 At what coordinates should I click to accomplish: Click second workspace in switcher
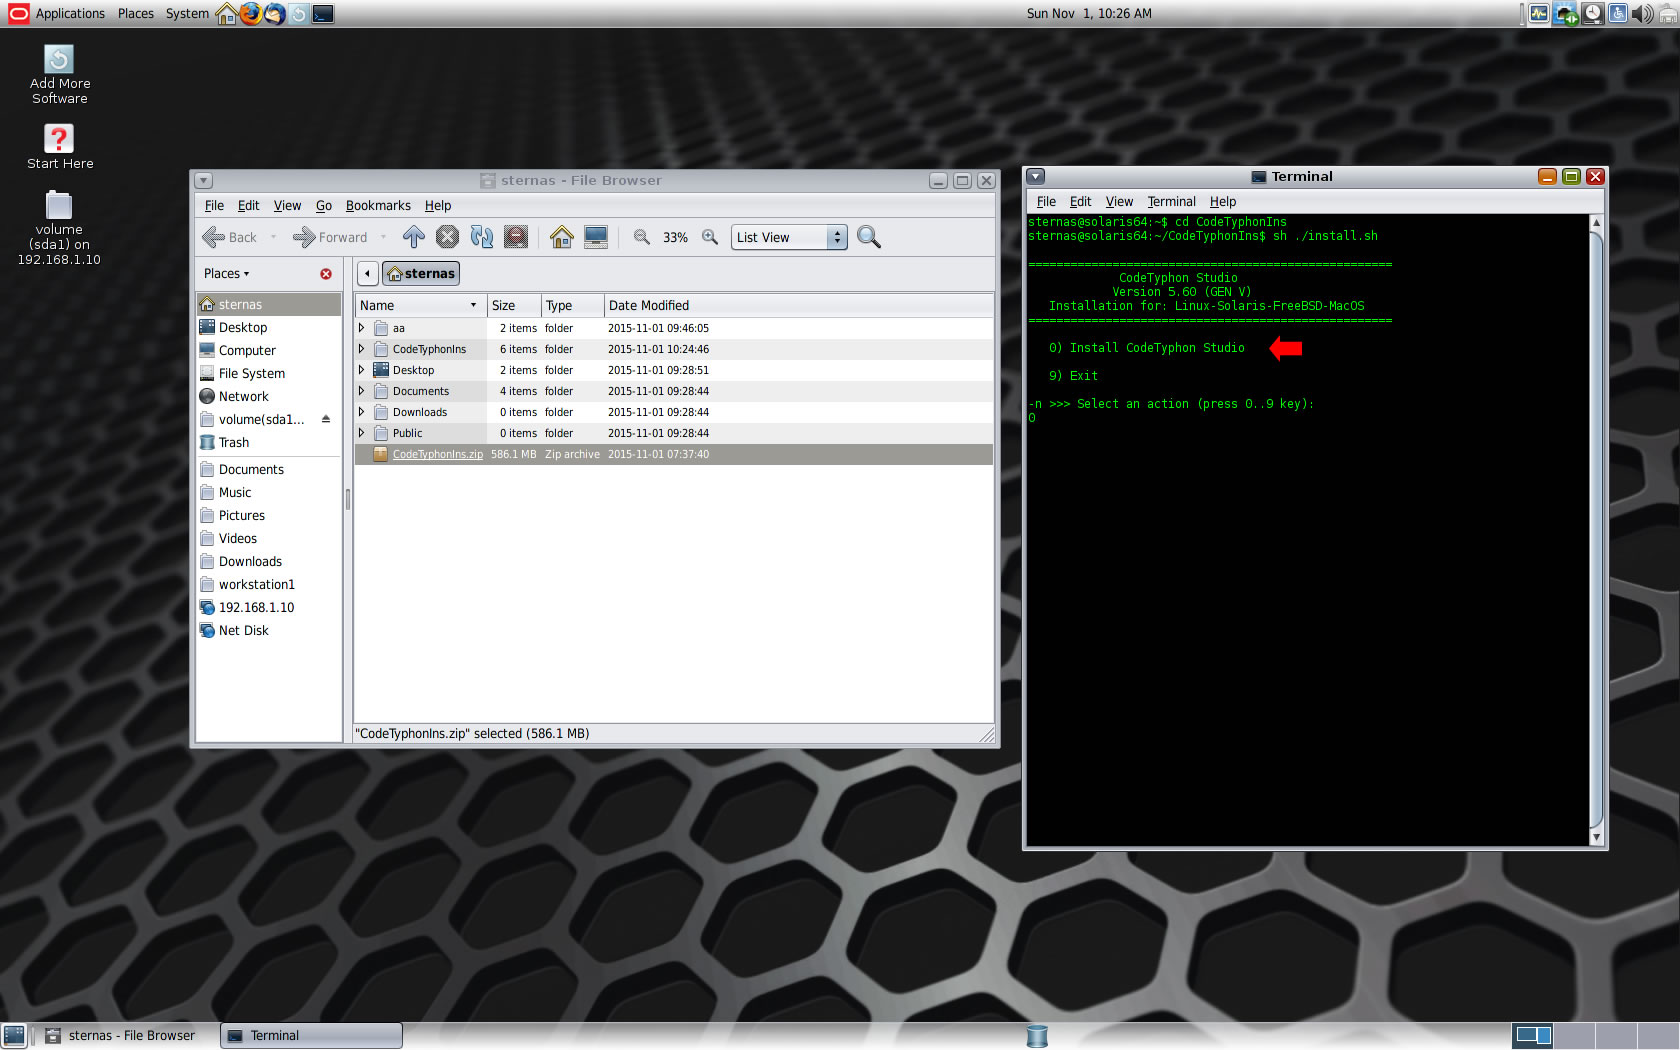(x=1574, y=1036)
